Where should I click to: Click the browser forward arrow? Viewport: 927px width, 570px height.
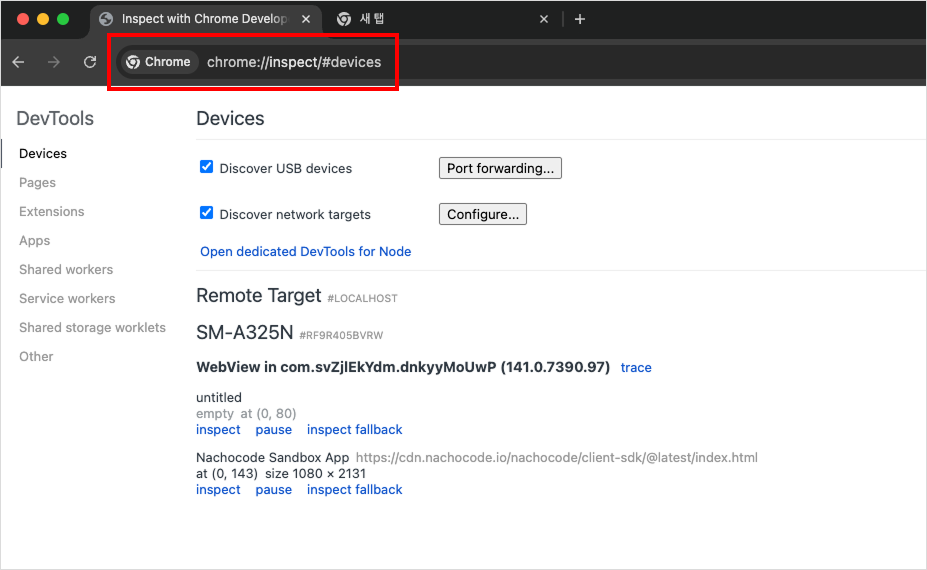(54, 62)
